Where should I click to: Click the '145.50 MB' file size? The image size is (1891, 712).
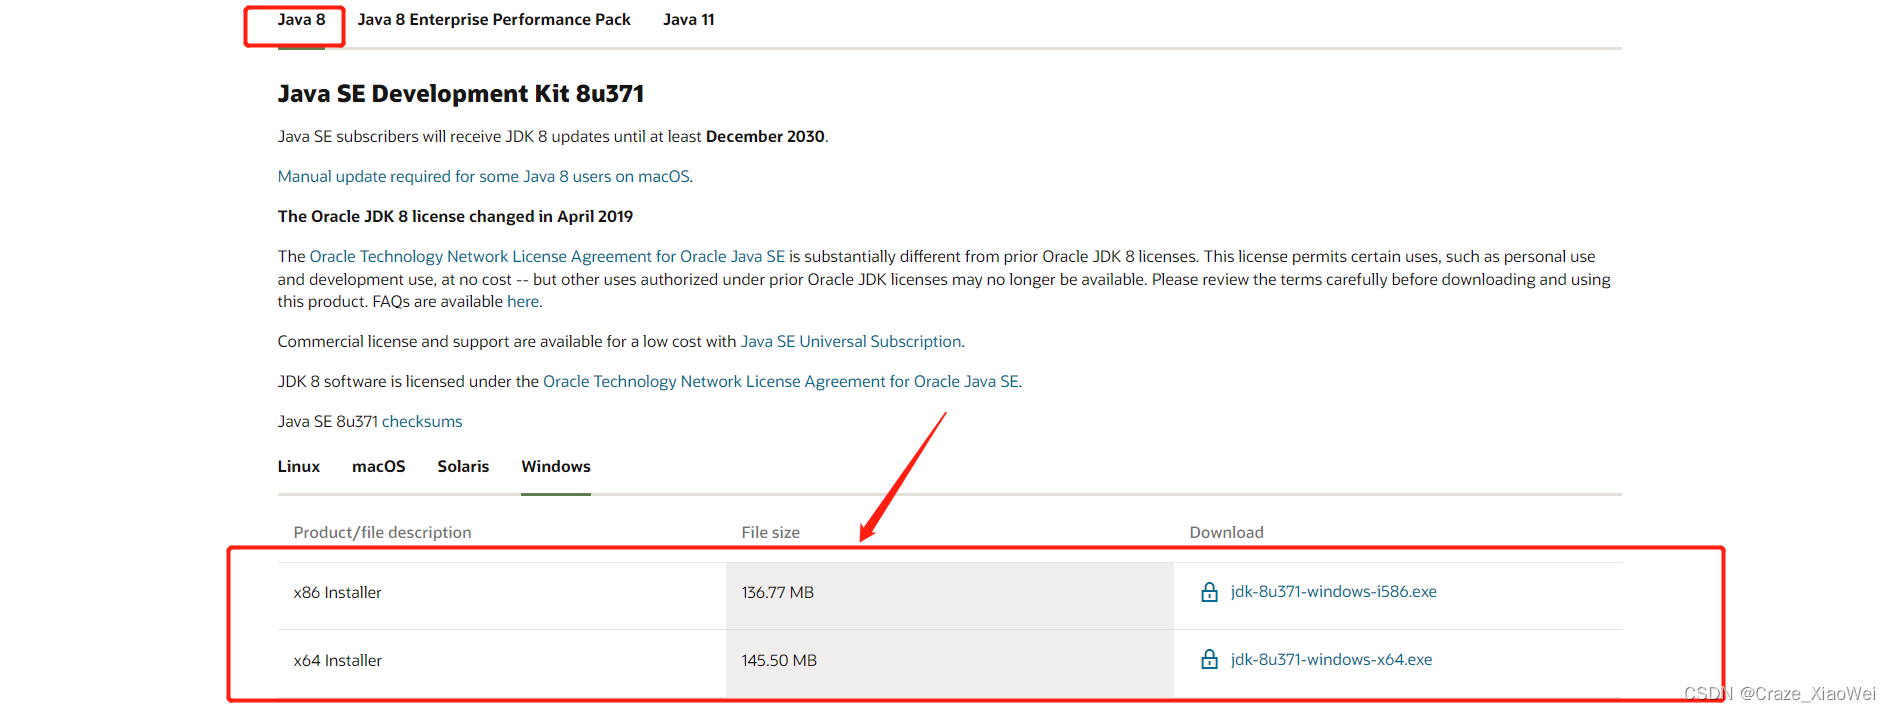pyautogui.click(x=779, y=661)
